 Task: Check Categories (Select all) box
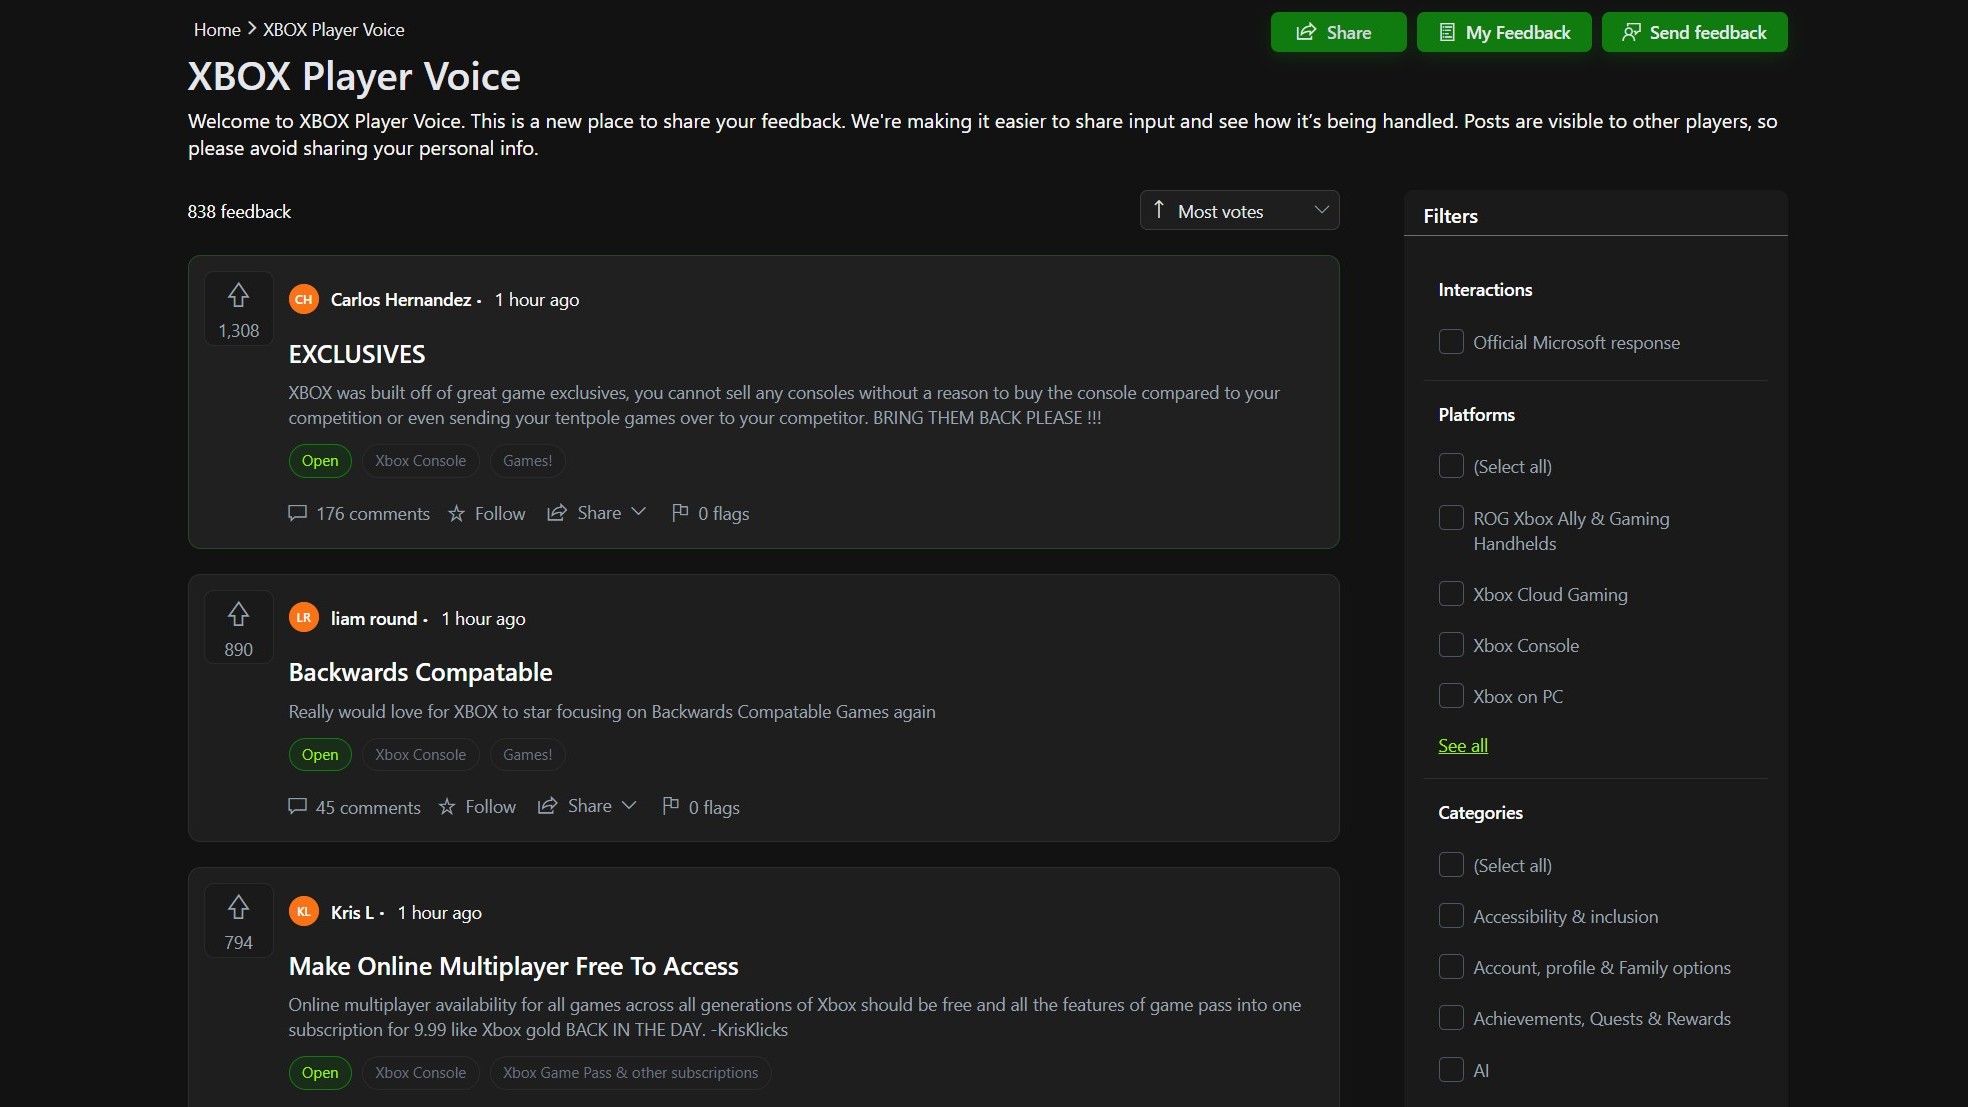tap(1451, 865)
